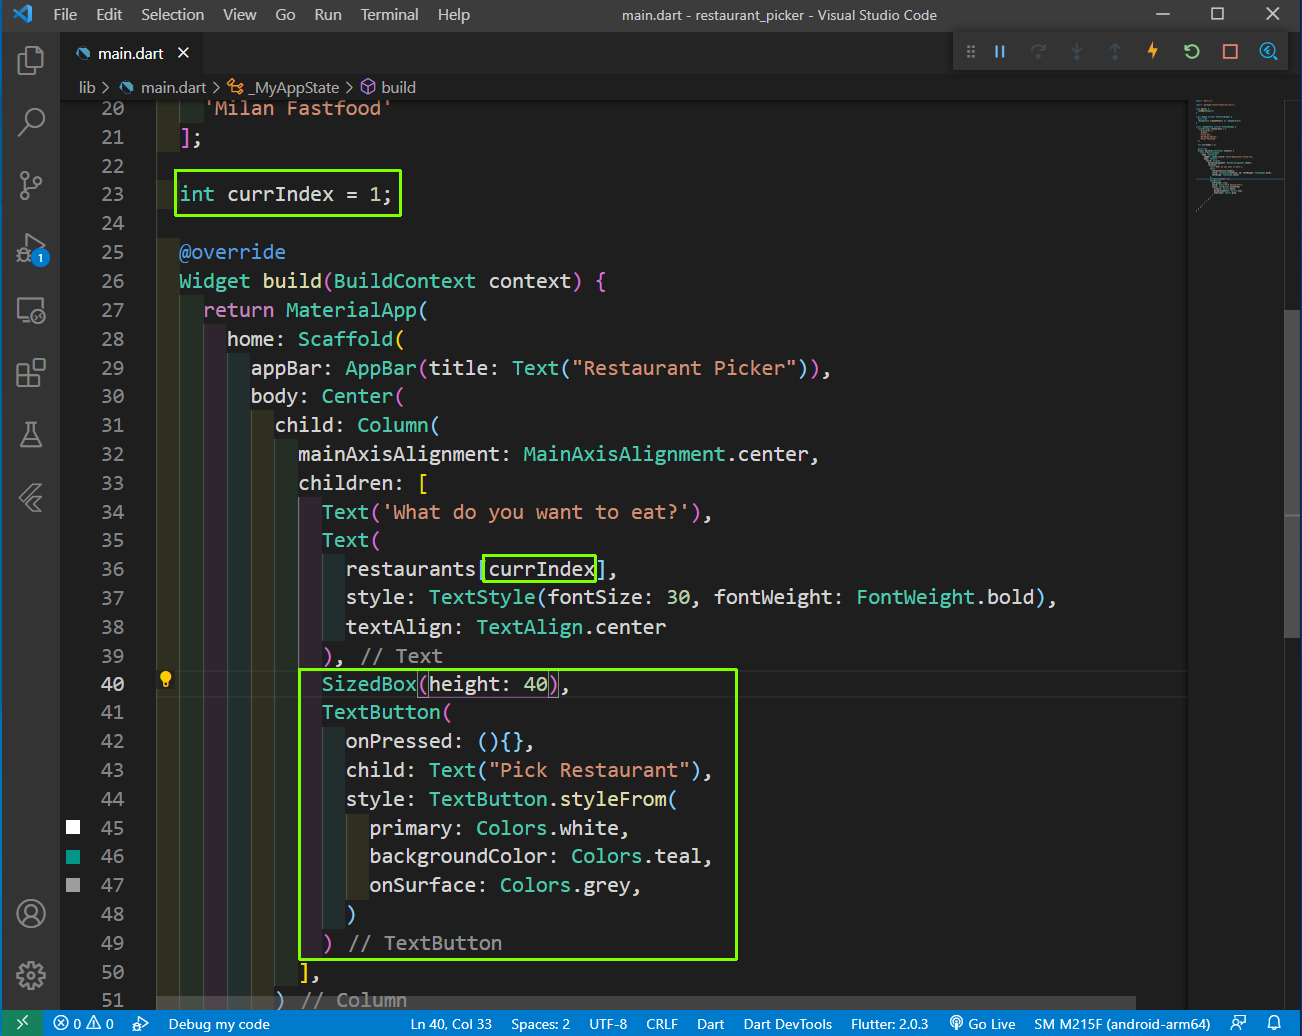Open DevTools widget inspector icon
This screenshot has height=1036, width=1302.
[x=1268, y=51]
